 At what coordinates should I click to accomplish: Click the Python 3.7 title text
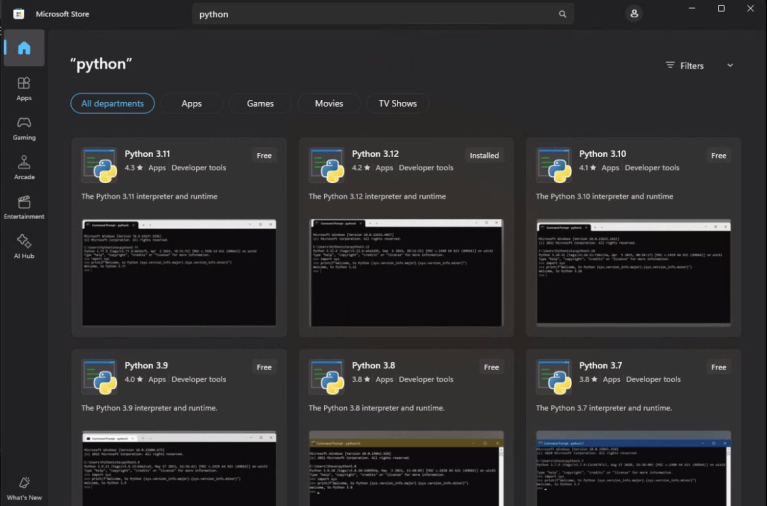click(x=601, y=366)
